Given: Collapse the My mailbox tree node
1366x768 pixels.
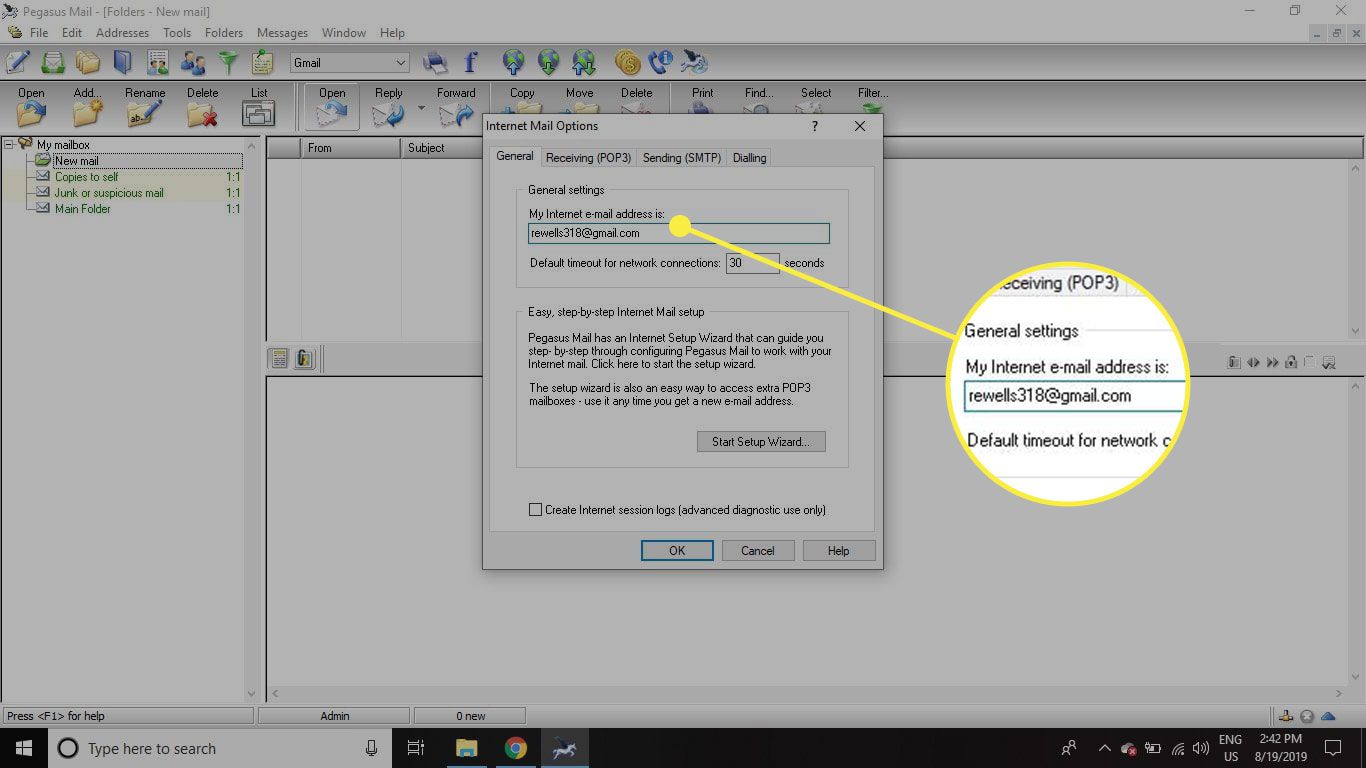Looking at the screenshot, I should [9, 145].
